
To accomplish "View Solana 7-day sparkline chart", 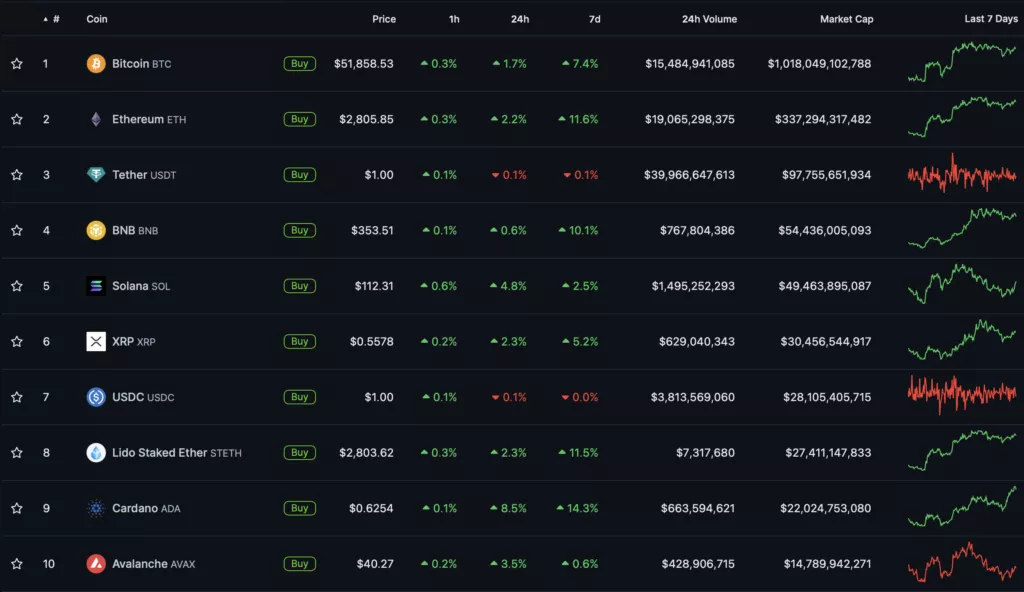I will coord(962,284).
